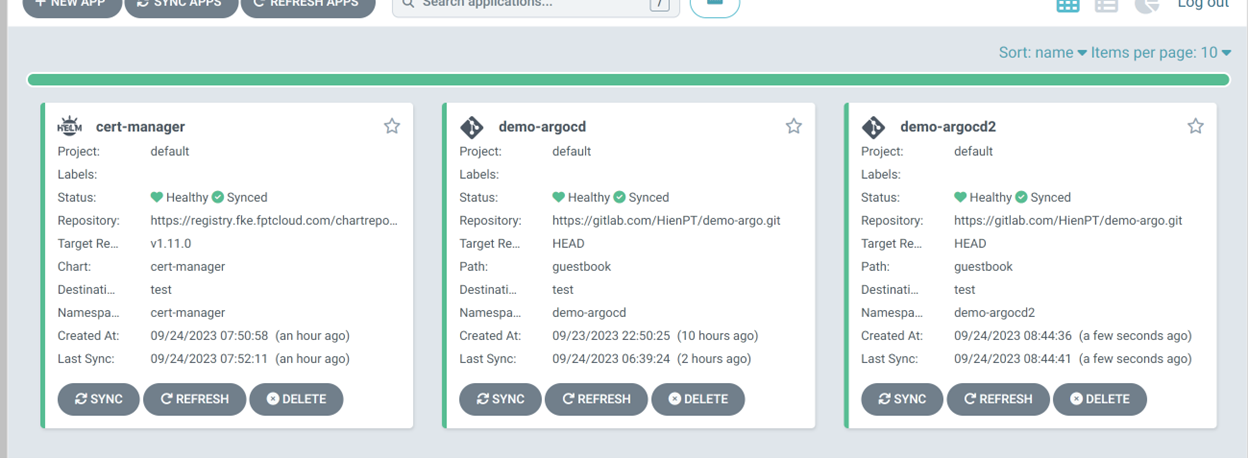Delete the demo-argocd2 application
This screenshot has height=458, width=1248.
pyautogui.click(x=1099, y=399)
